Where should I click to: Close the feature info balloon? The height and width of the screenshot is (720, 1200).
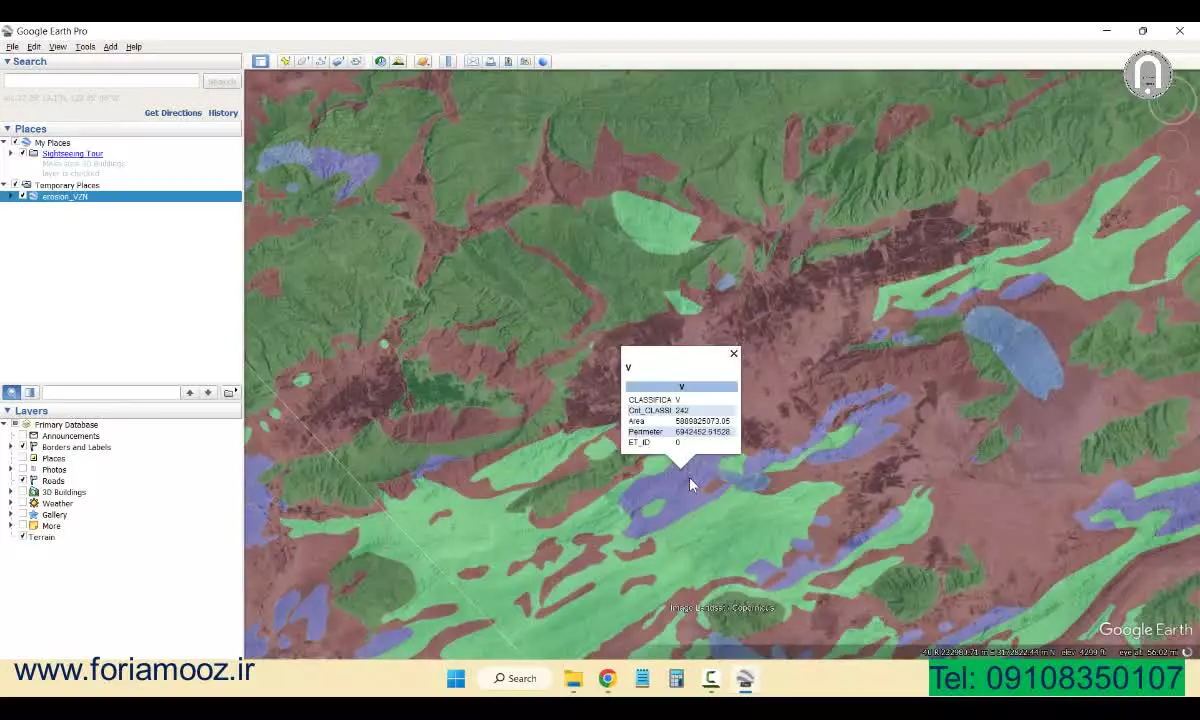[x=733, y=354]
